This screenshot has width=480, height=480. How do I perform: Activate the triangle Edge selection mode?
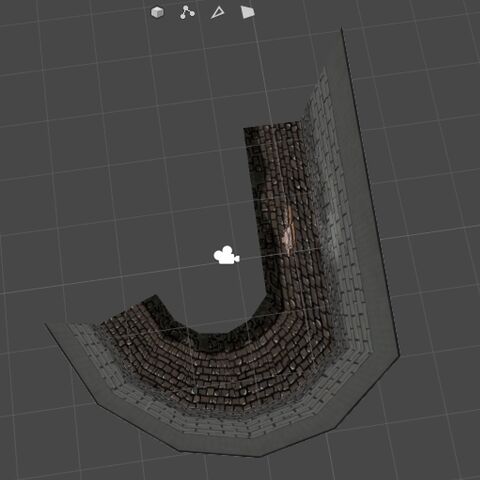coord(217,13)
